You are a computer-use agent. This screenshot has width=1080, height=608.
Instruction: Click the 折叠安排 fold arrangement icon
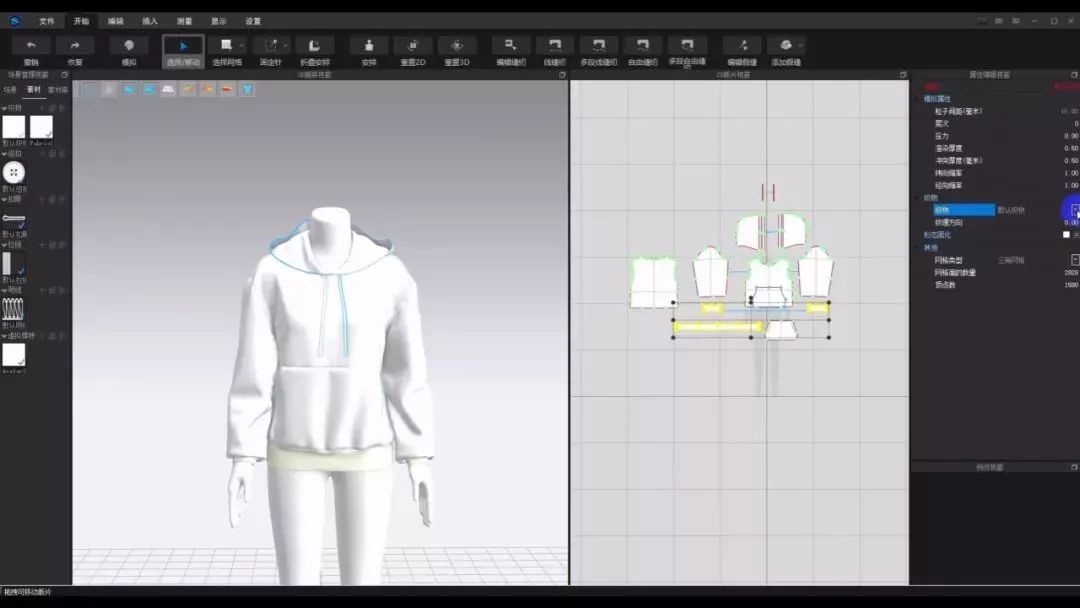click(315, 46)
